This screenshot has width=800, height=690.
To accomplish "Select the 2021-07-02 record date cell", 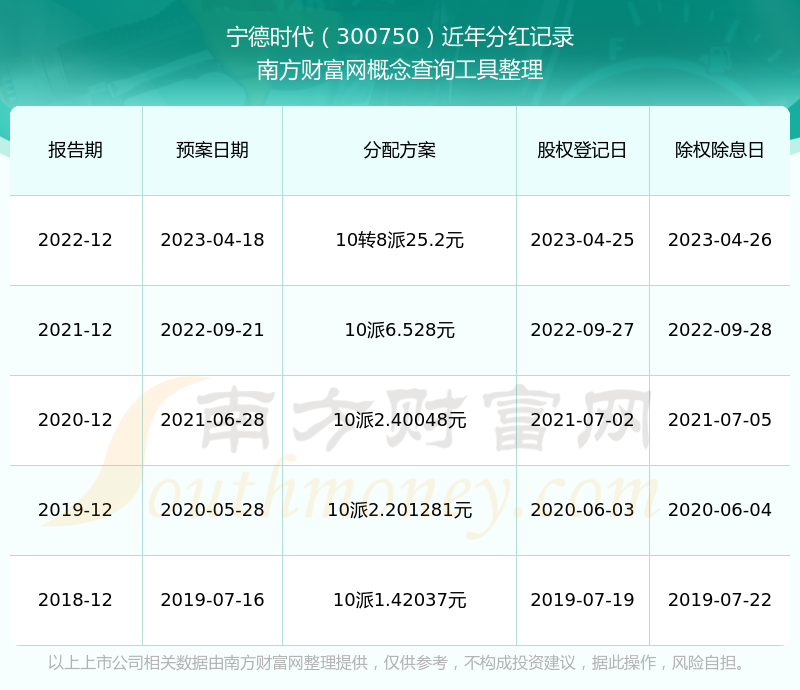I will pyautogui.click(x=582, y=420).
